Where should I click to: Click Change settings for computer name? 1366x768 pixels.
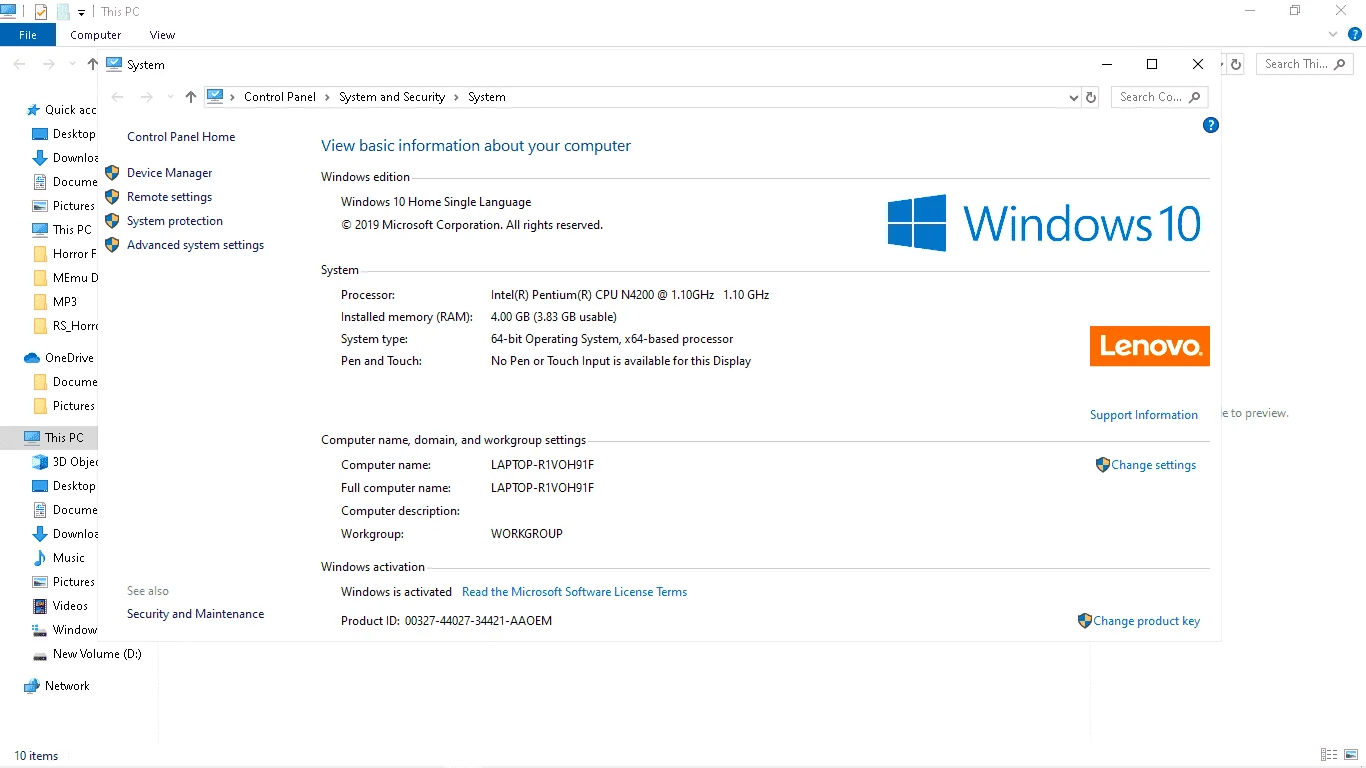coord(1154,465)
